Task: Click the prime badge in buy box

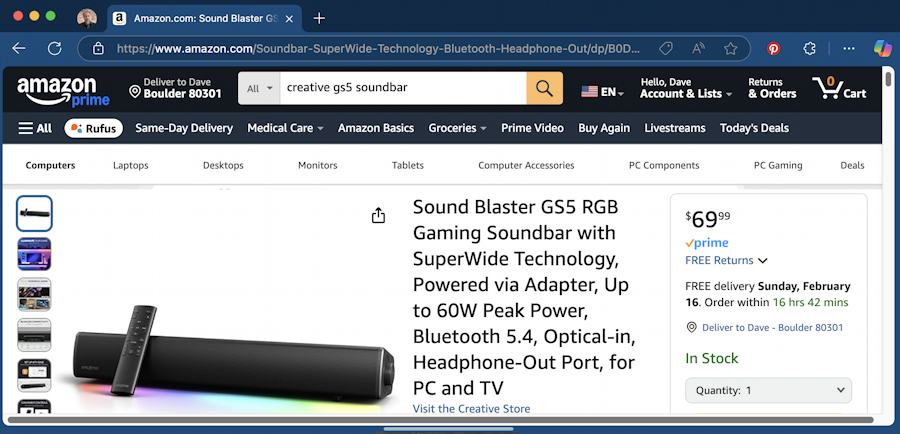Action: coord(707,243)
